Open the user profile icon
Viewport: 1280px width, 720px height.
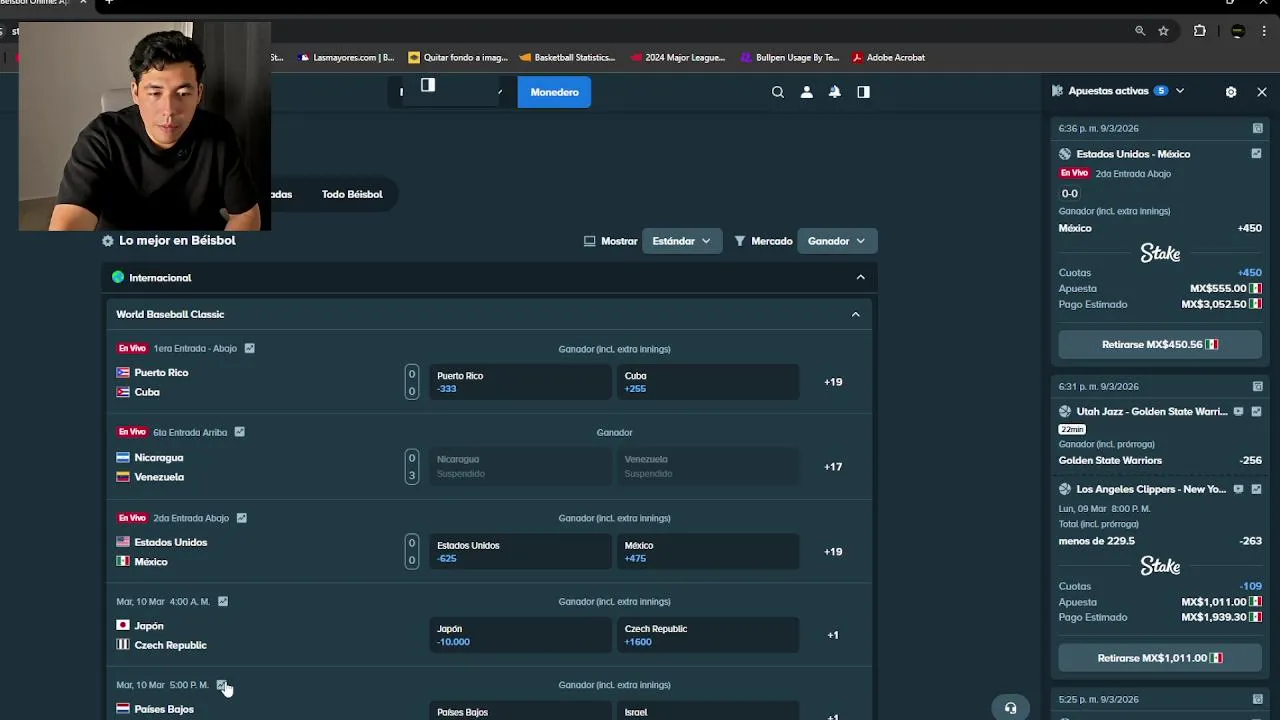[x=806, y=92]
